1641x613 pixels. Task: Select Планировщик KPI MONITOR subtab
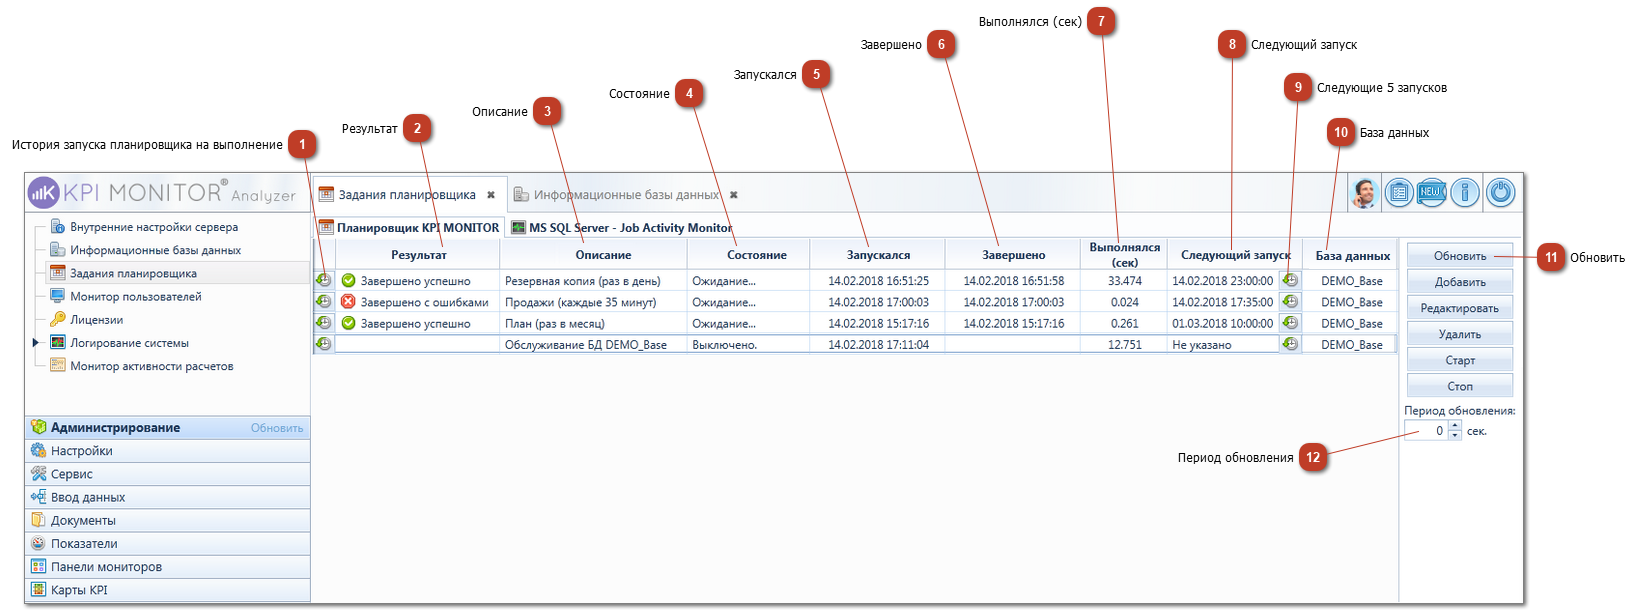pos(409,227)
